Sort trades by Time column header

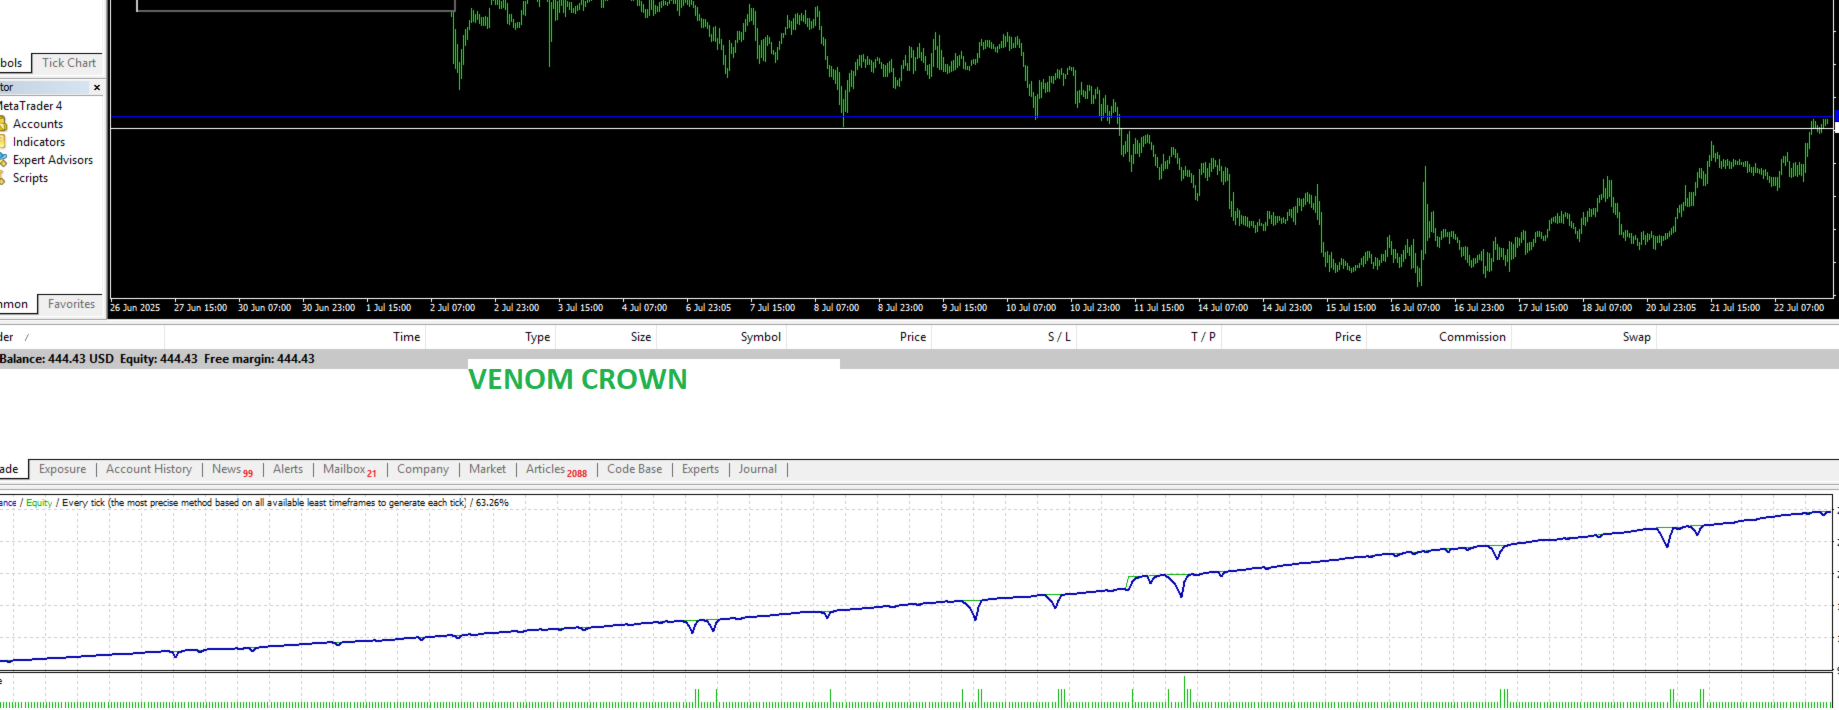coord(407,337)
